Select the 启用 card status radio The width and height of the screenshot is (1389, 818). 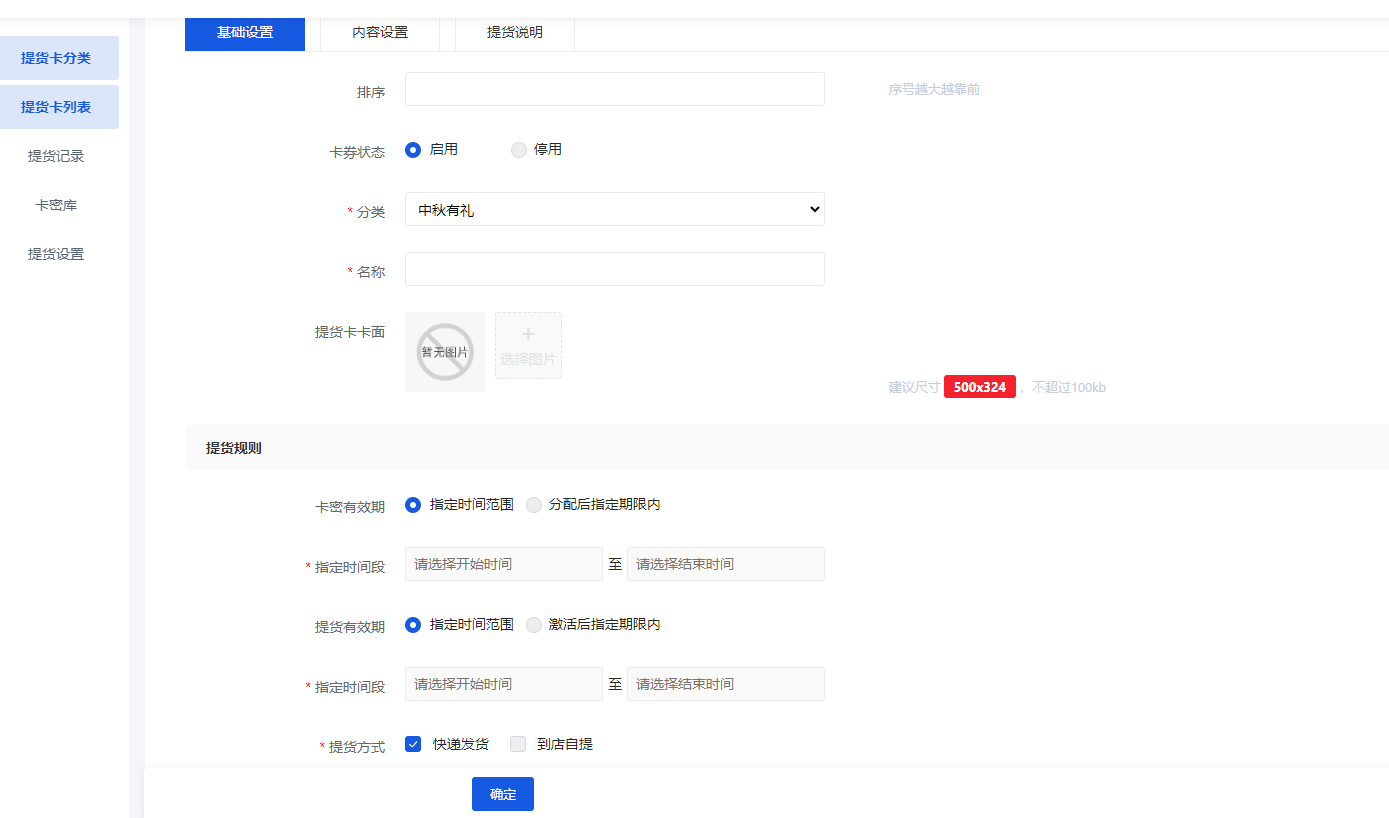click(413, 150)
